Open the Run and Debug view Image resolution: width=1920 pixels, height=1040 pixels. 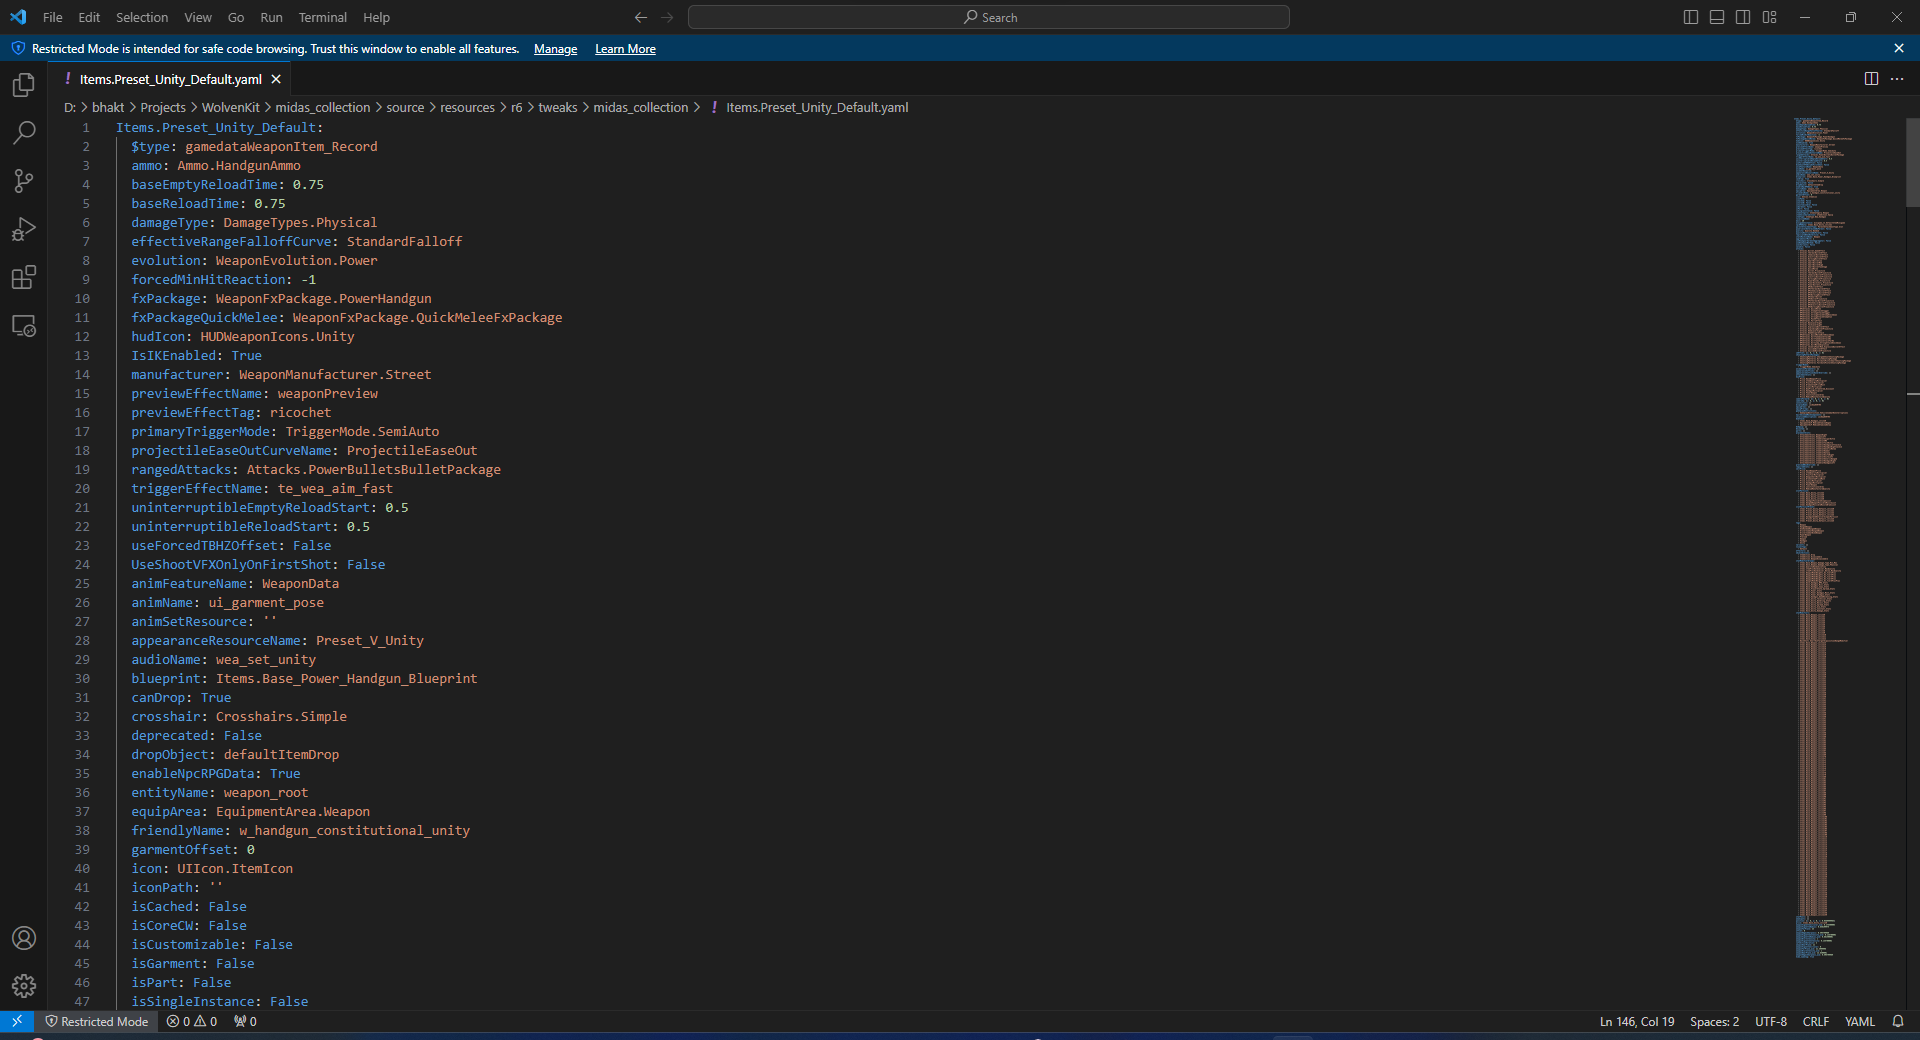pos(24,230)
